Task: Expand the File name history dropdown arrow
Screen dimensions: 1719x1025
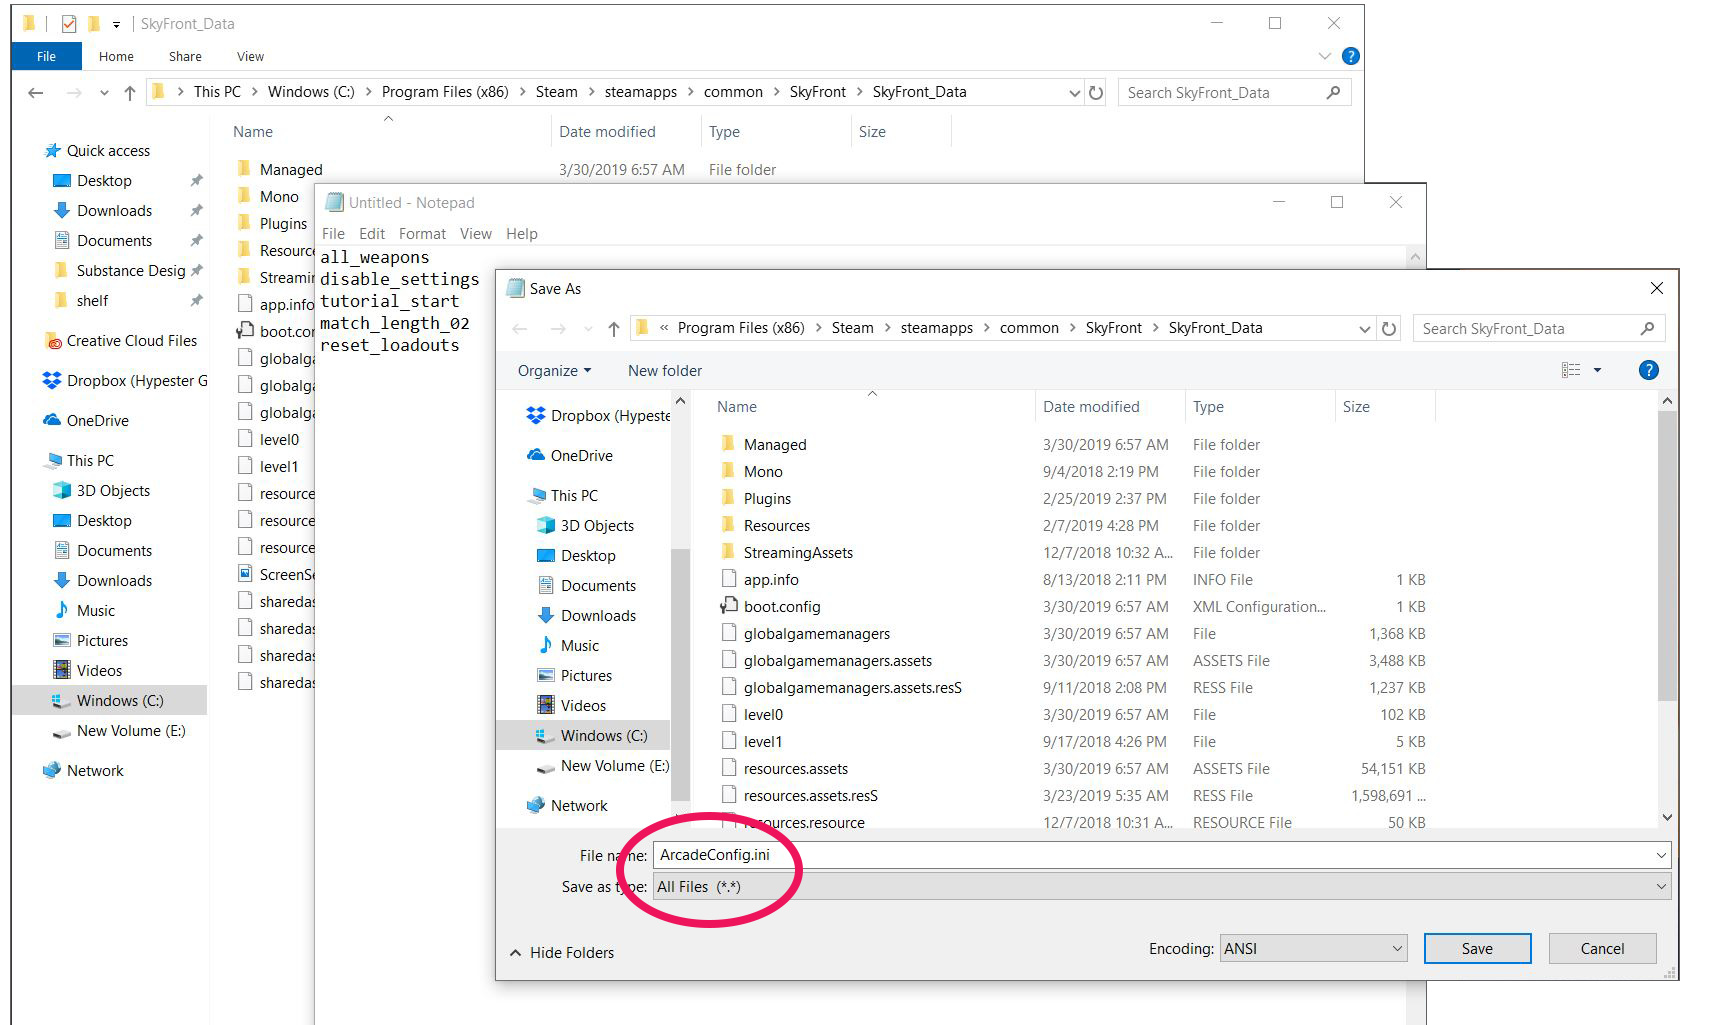Action: 1661,855
